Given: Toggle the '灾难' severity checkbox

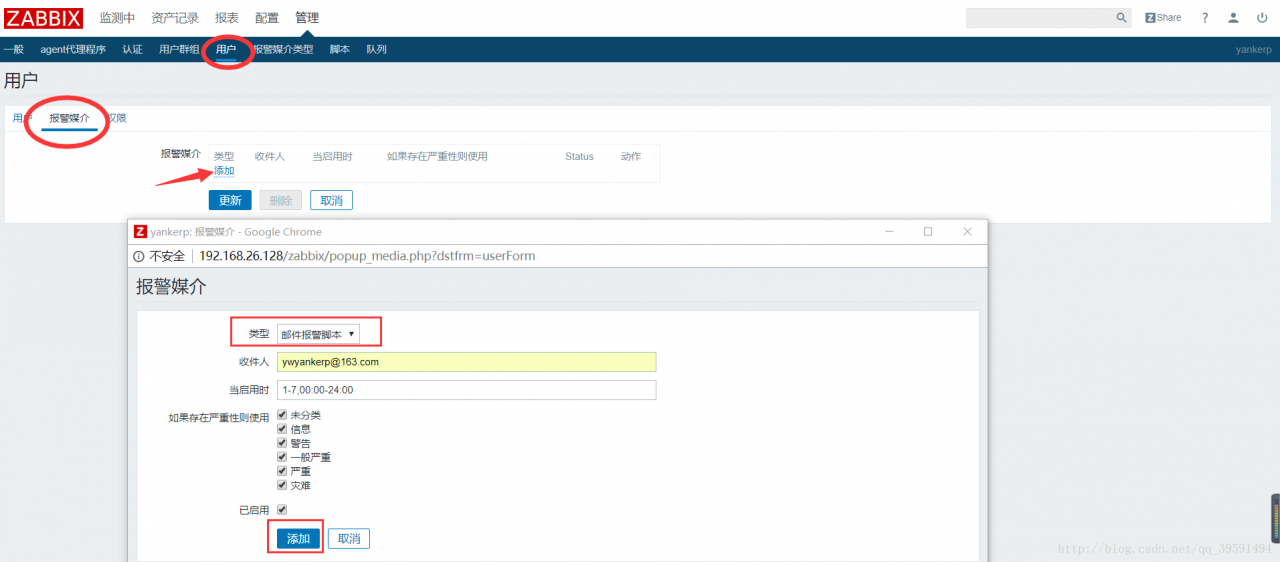Looking at the screenshot, I should [283, 485].
